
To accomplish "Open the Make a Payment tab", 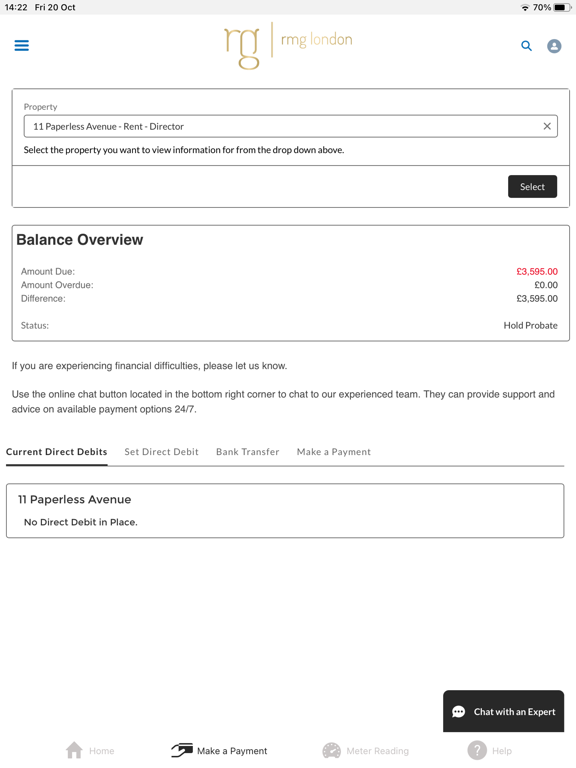I will [334, 452].
